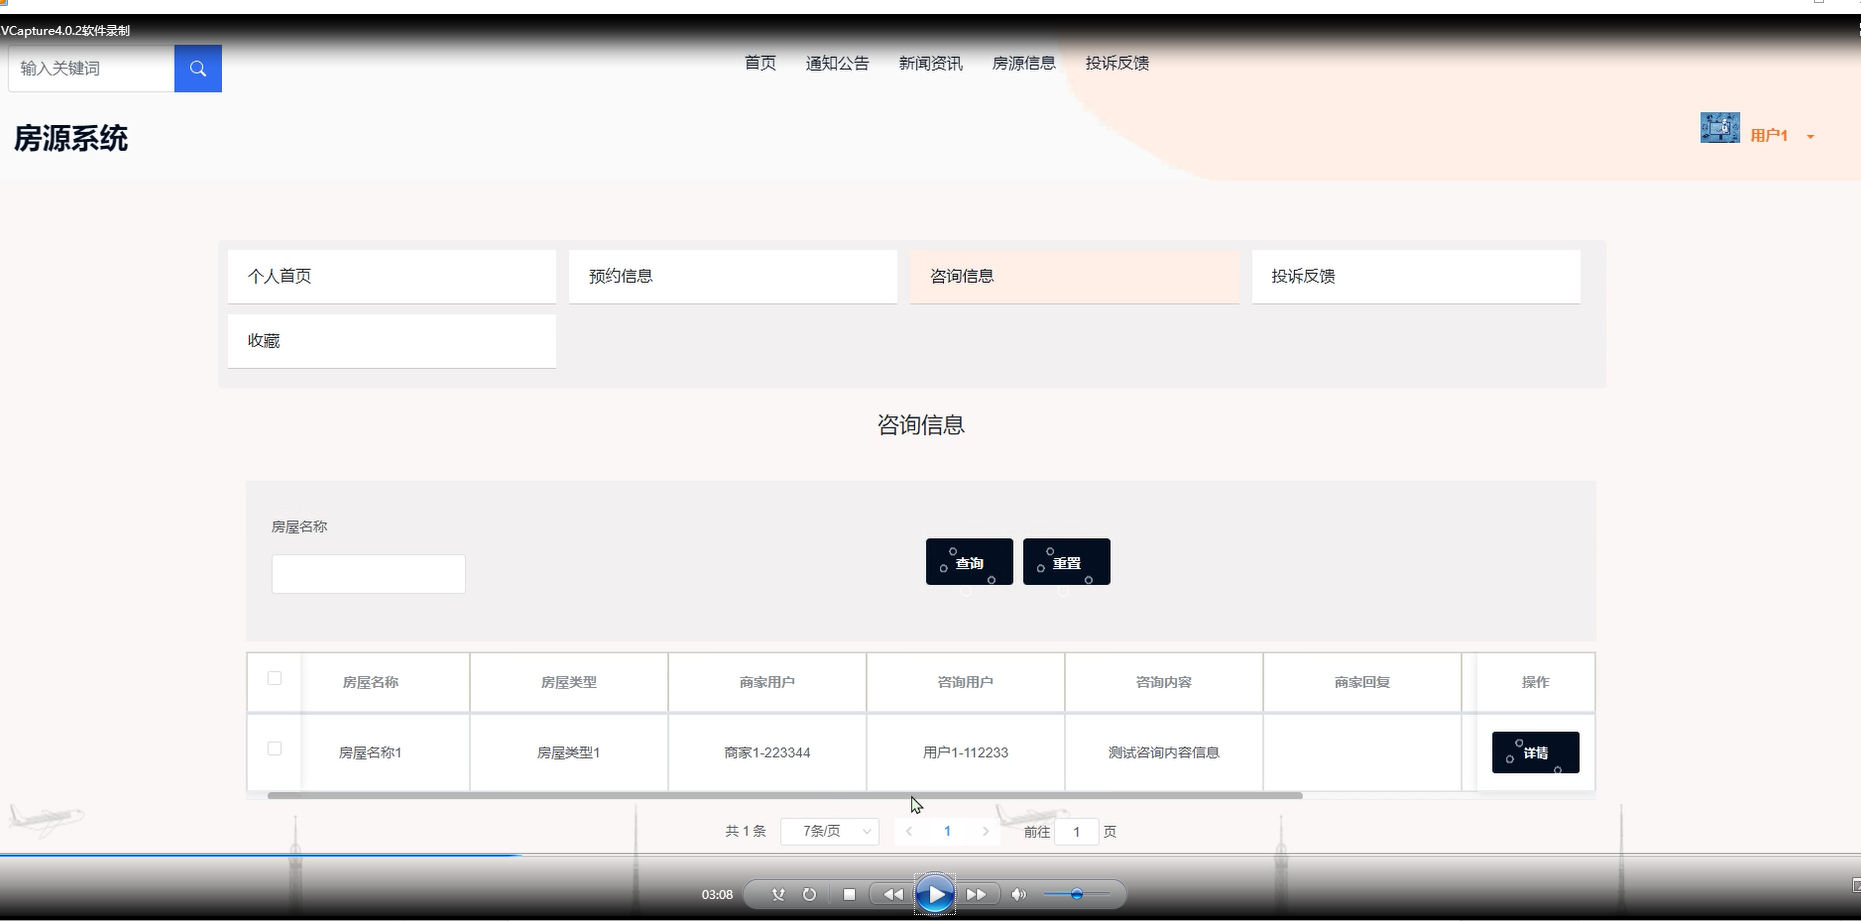This screenshot has width=1861, height=921.
Task: Toggle shuffle in the media player
Action: pos(778,894)
